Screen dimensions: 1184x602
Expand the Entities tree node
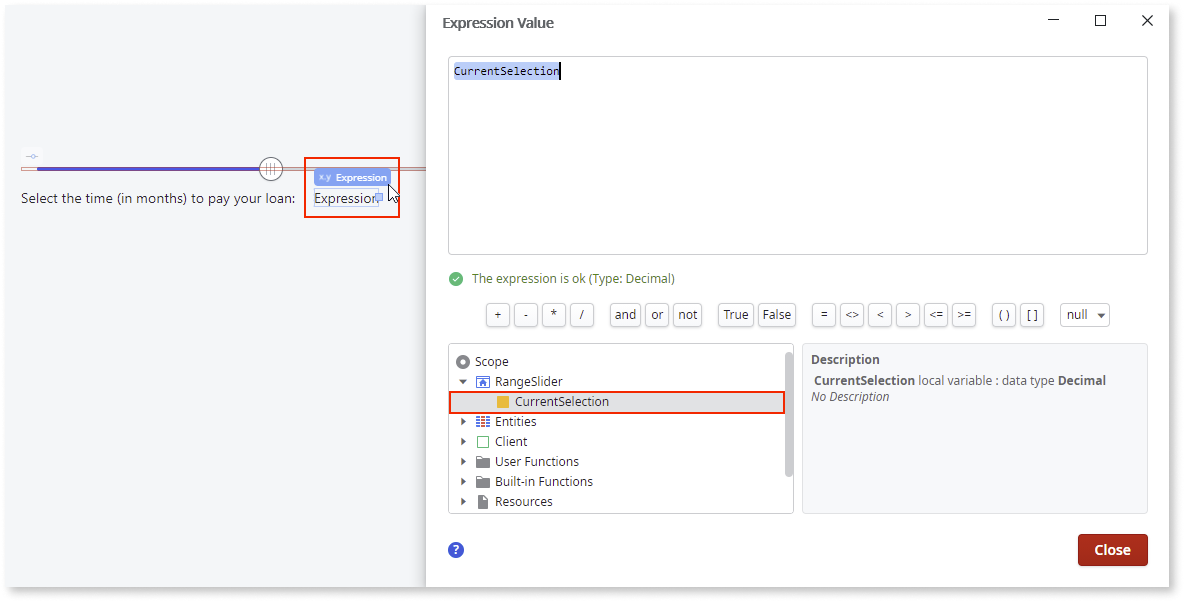coord(462,421)
